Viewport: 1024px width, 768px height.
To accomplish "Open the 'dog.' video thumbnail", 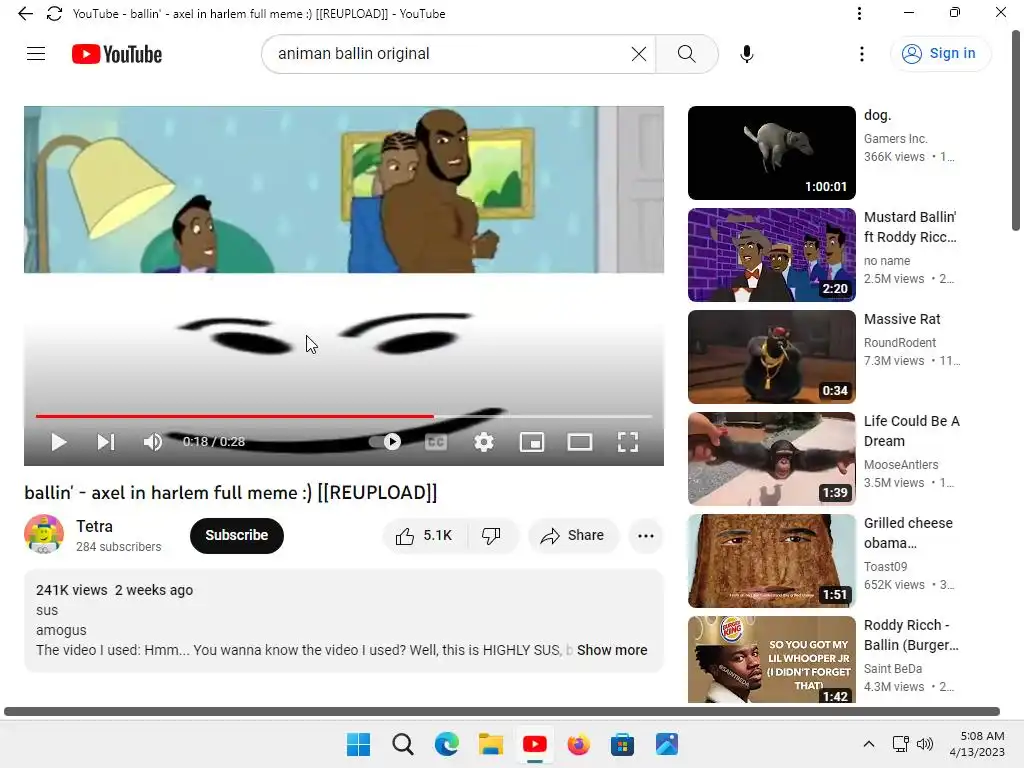I will [771, 153].
